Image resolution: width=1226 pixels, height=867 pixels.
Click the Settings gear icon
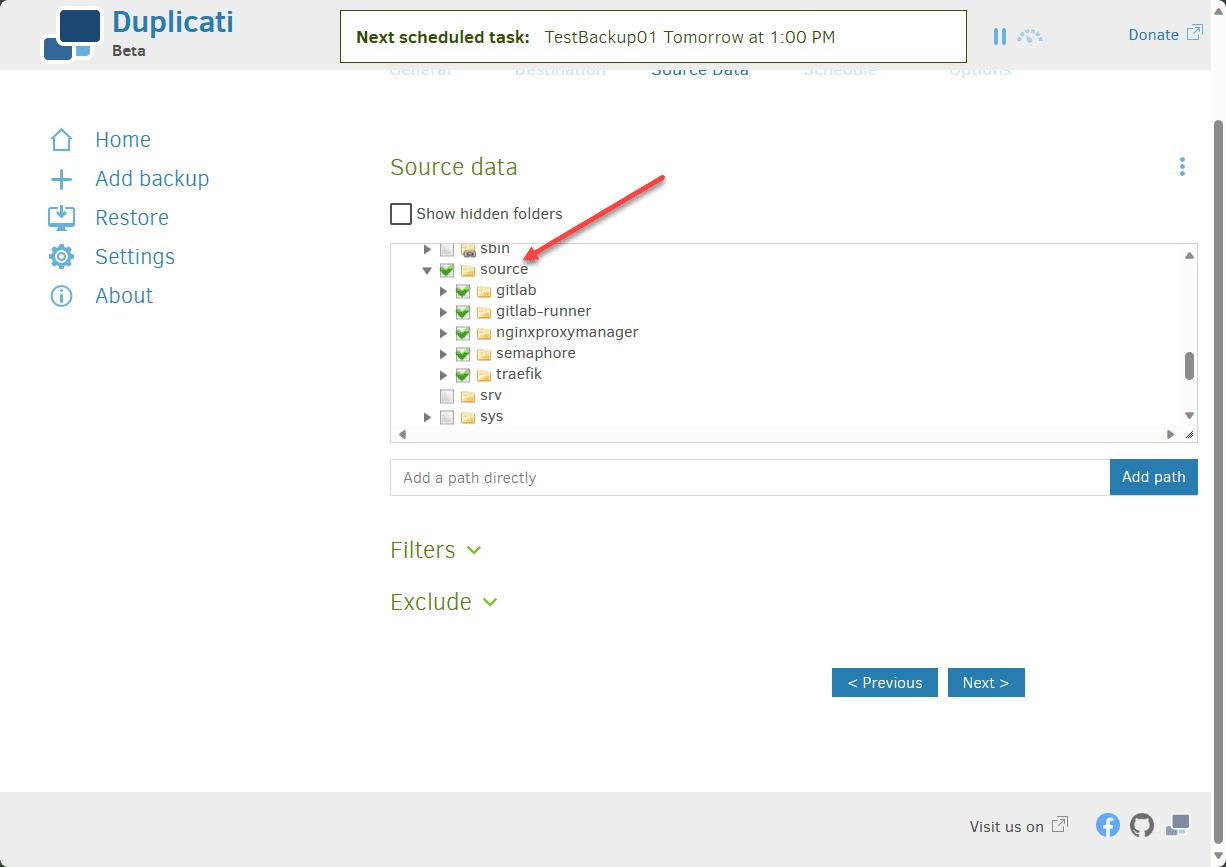pyautogui.click(x=61, y=257)
